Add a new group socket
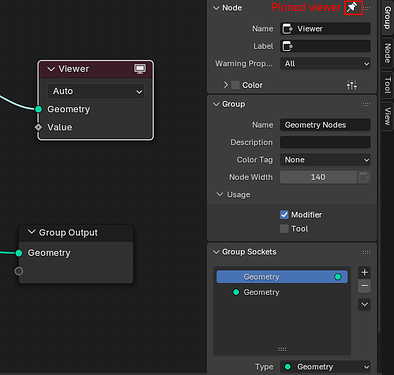 364,272
